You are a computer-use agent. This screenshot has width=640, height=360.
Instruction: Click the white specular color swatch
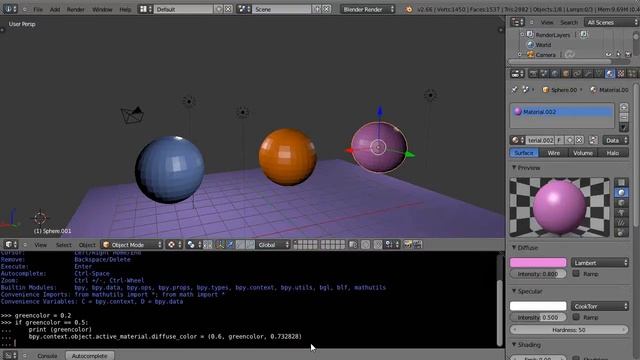[x=538, y=306]
